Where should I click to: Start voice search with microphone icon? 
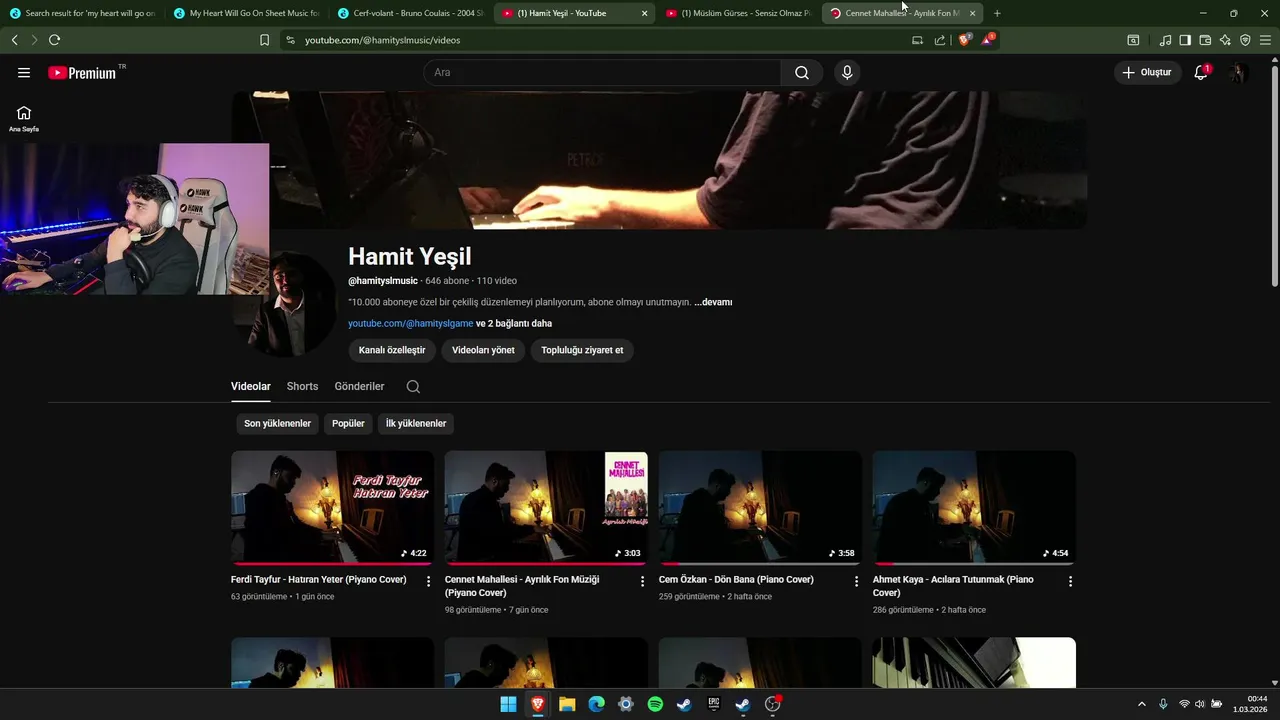[847, 72]
